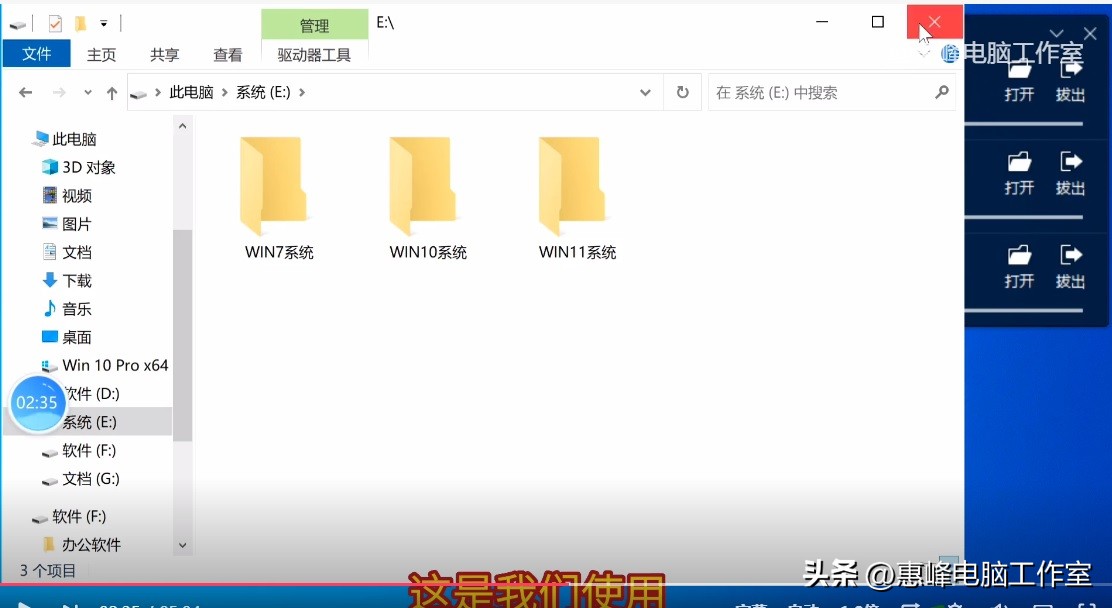Click the refresh icon beside the address bar
The width and height of the screenshot is (1112, 608).
point(681,91)
